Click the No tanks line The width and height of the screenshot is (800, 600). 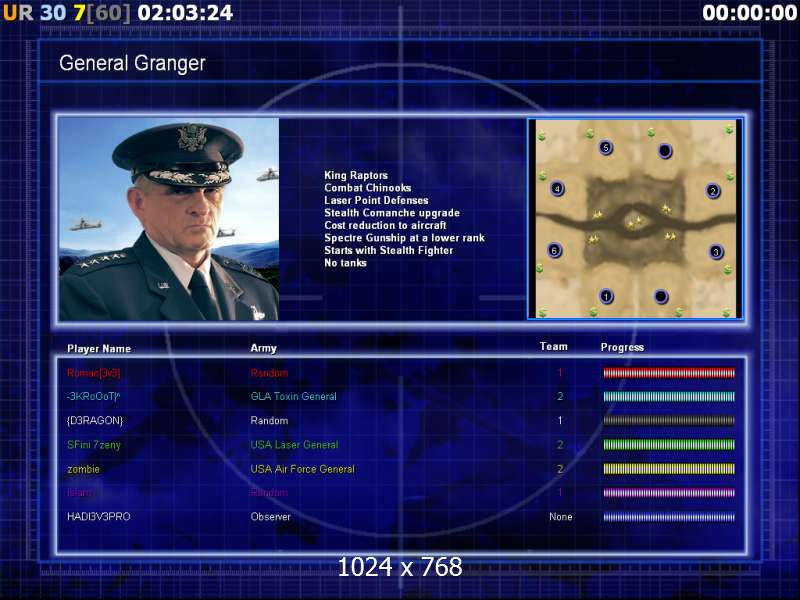coord(345,263)
